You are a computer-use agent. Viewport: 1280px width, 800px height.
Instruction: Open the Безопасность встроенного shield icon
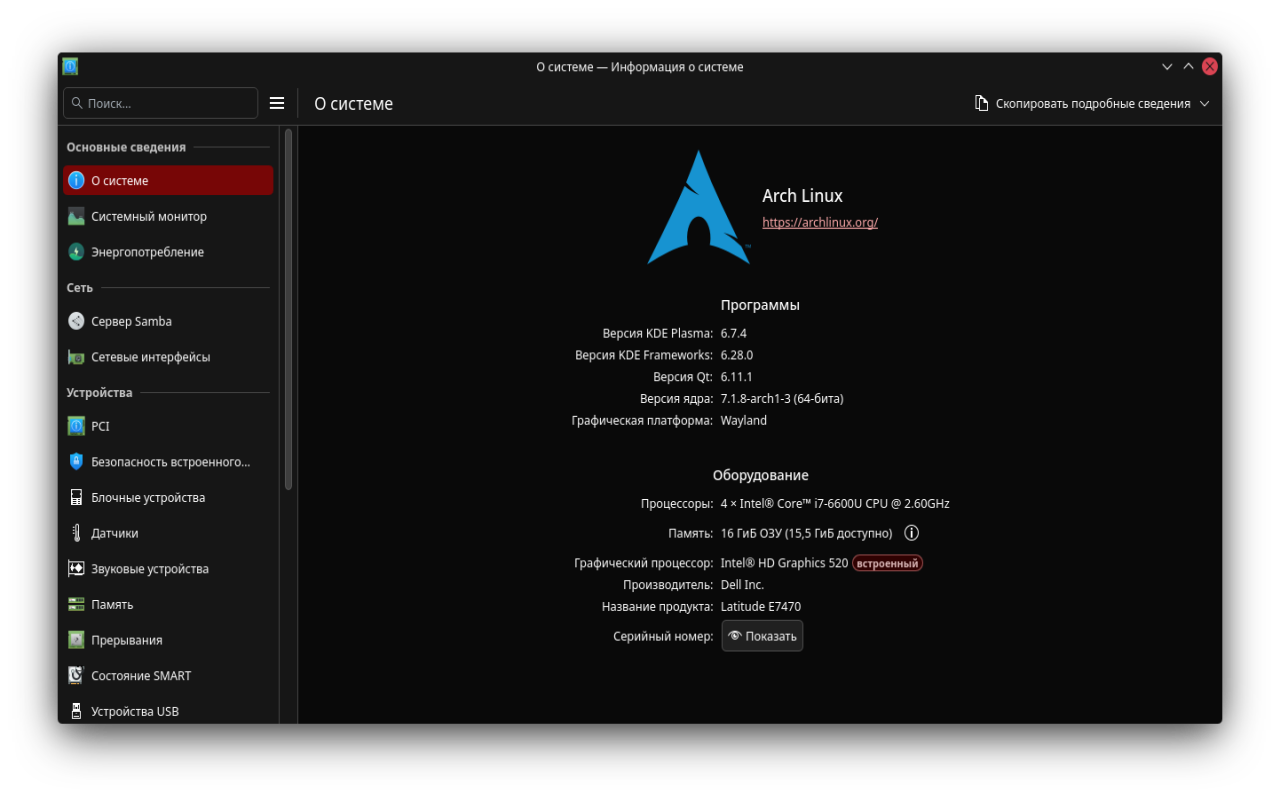pos(76,462)
